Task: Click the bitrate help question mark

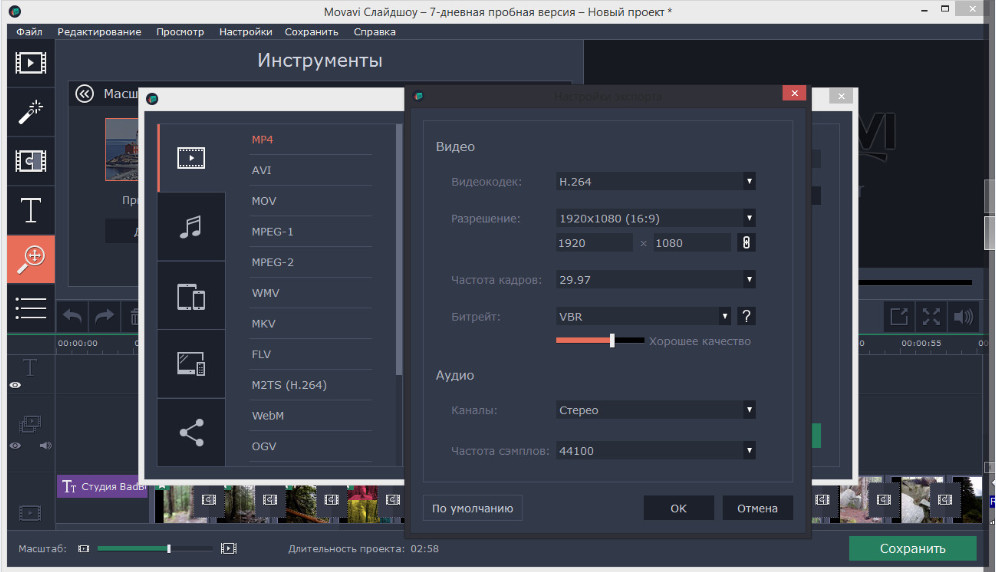Action: coord(746,316)
